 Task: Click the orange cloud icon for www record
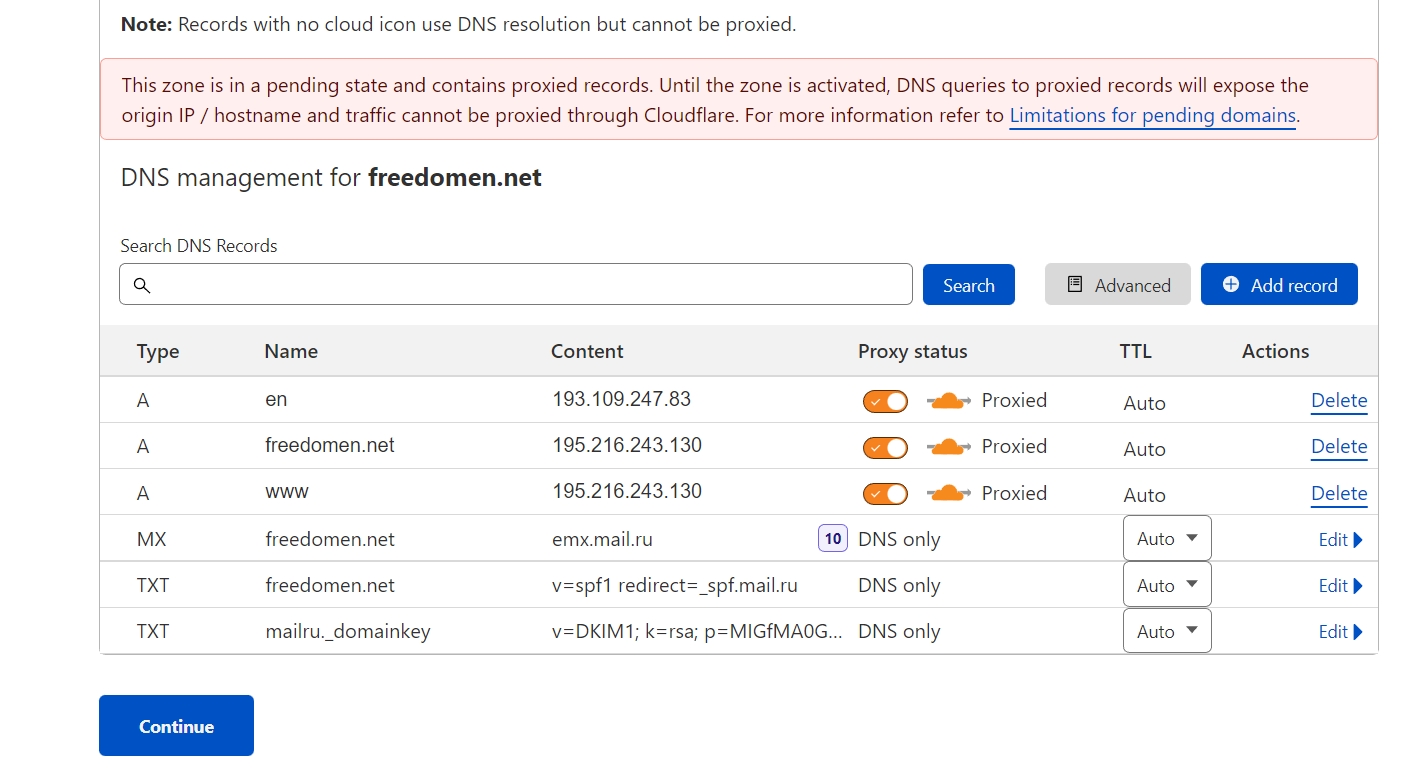coord(948,493)
